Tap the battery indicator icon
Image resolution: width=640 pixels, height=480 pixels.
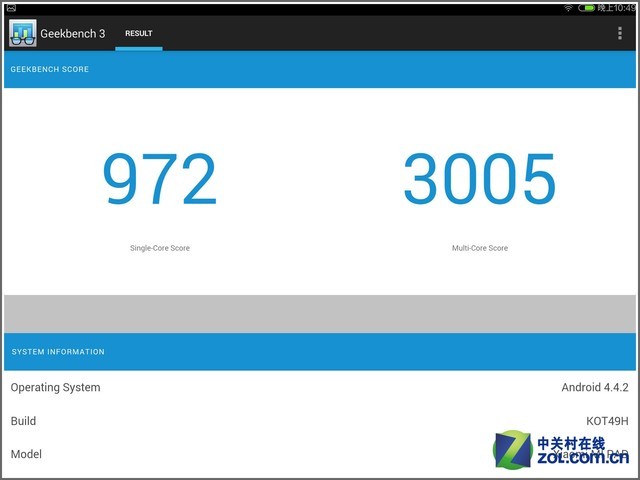(x=589, y=7)
